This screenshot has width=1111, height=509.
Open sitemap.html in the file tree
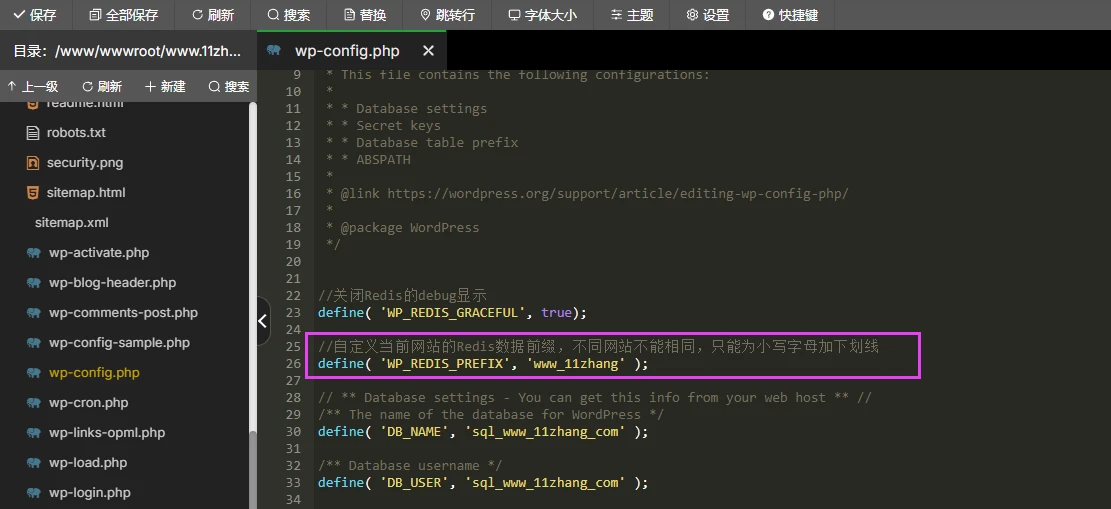tap(86, 192)
